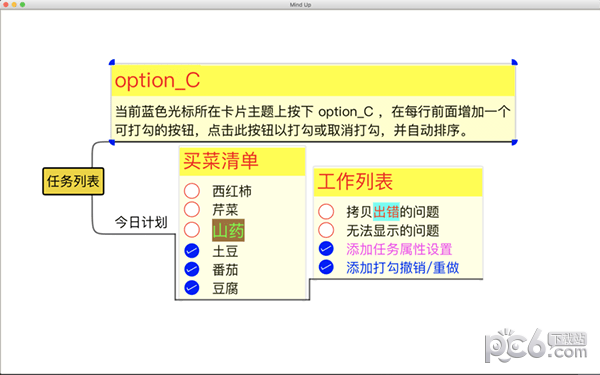Close the Mind Up window

[x=5, y=5]
